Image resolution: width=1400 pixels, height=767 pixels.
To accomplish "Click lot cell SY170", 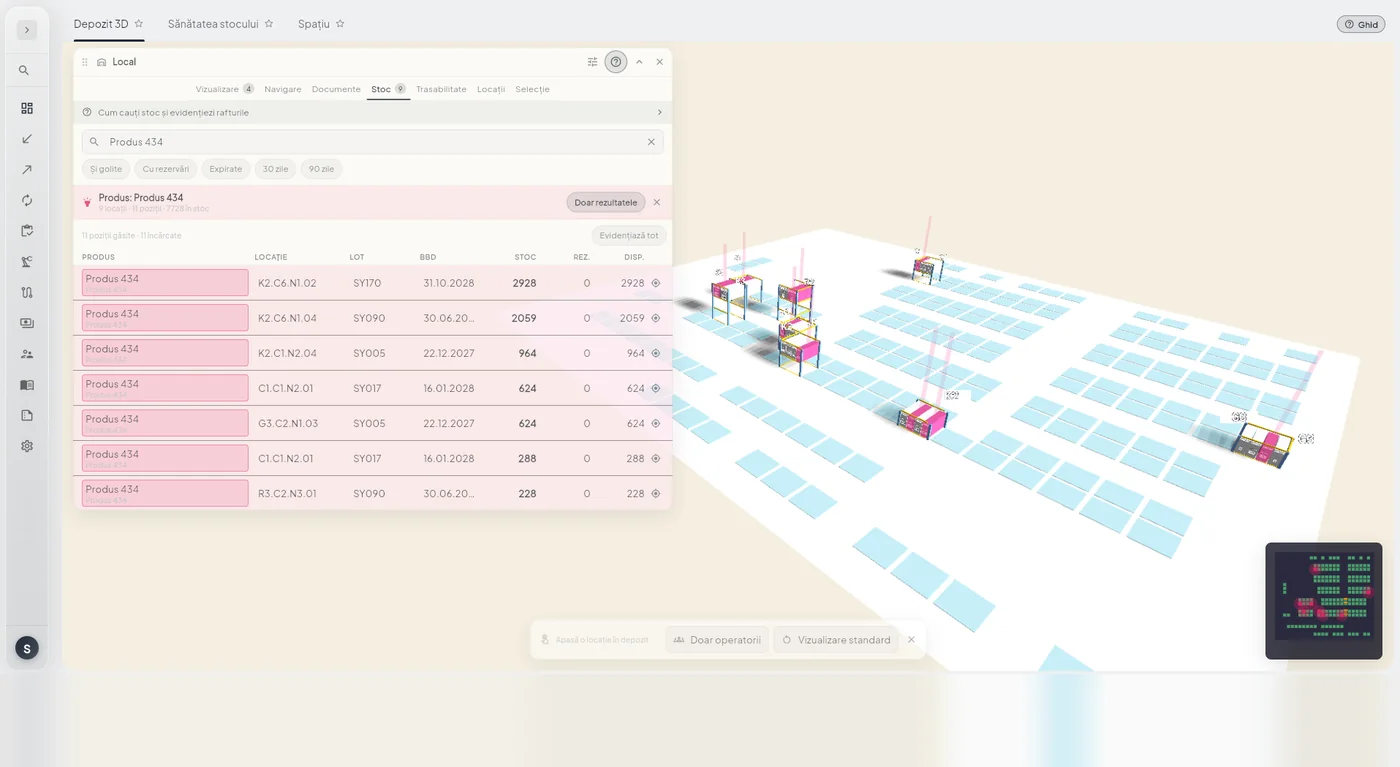I will click(367, 283).
